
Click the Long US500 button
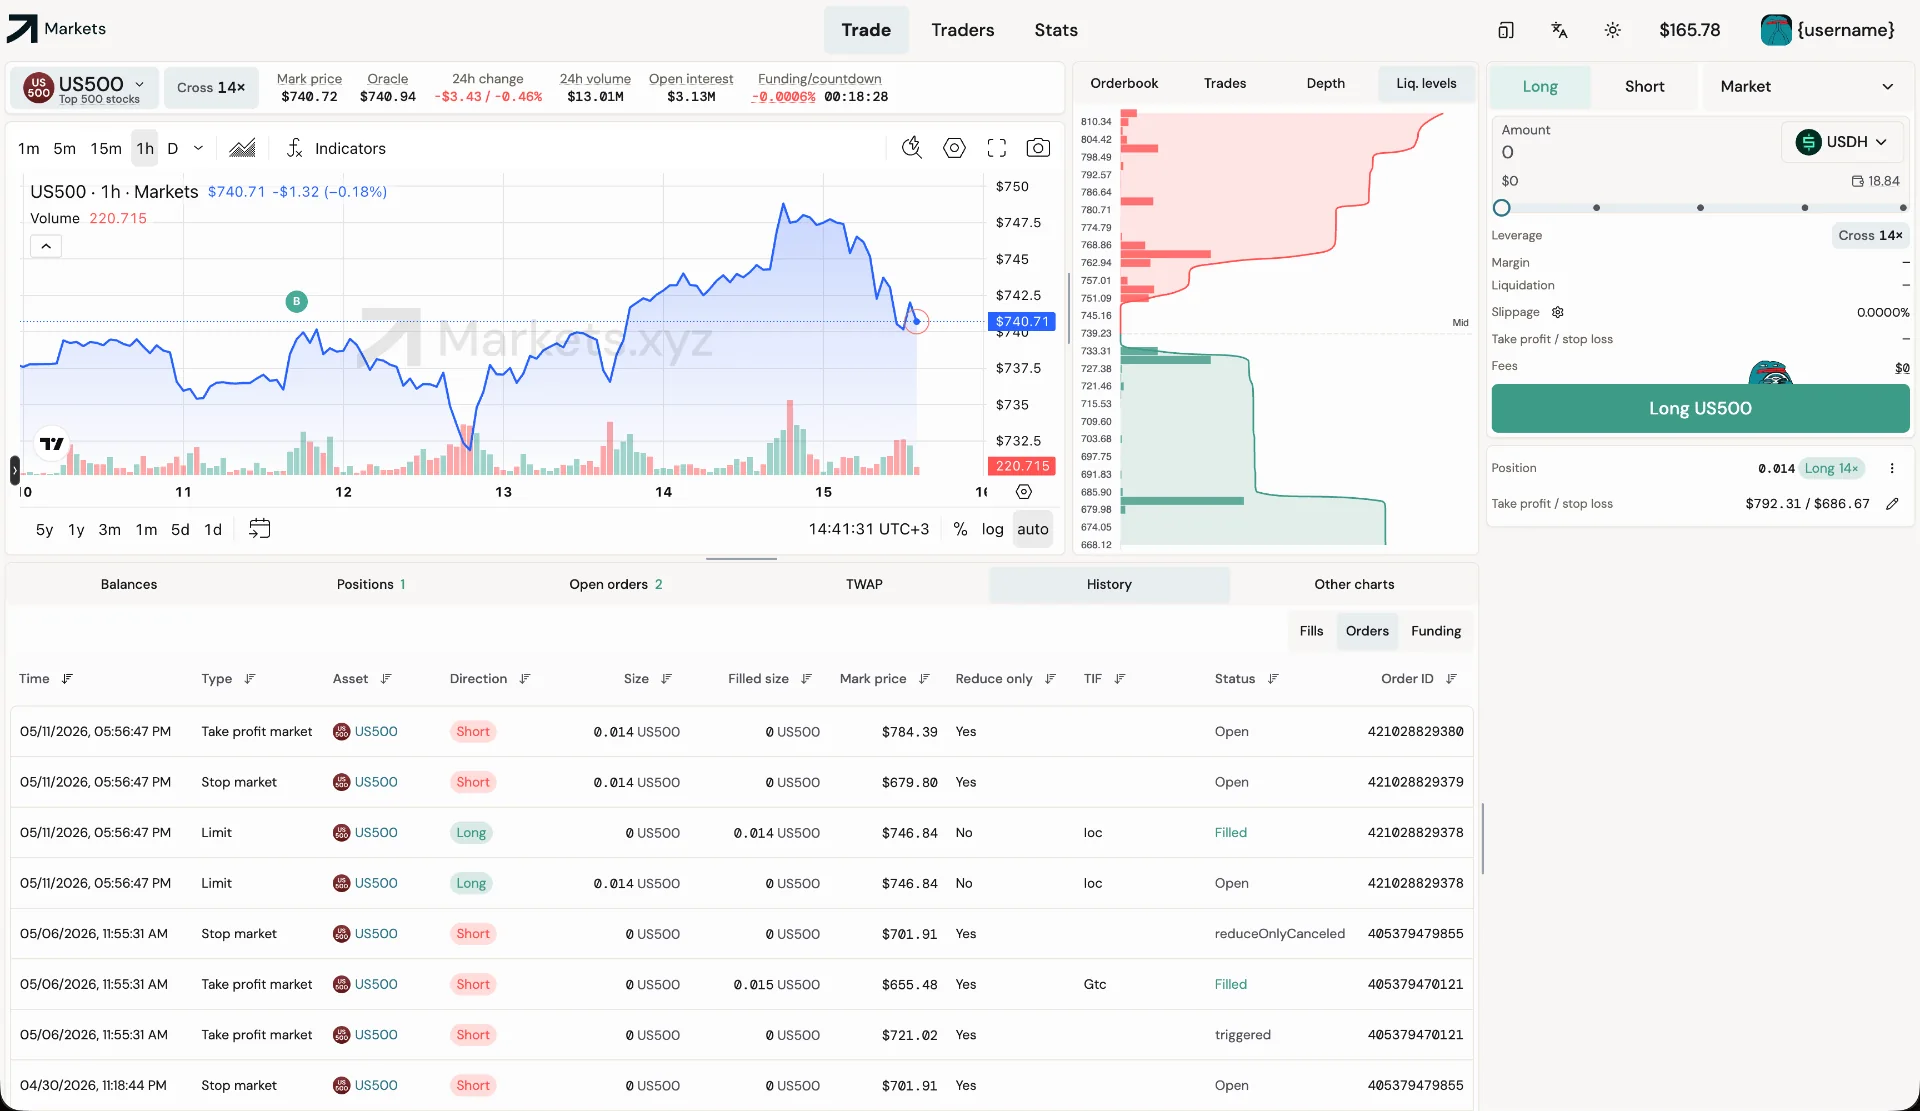click(1700, 409)
